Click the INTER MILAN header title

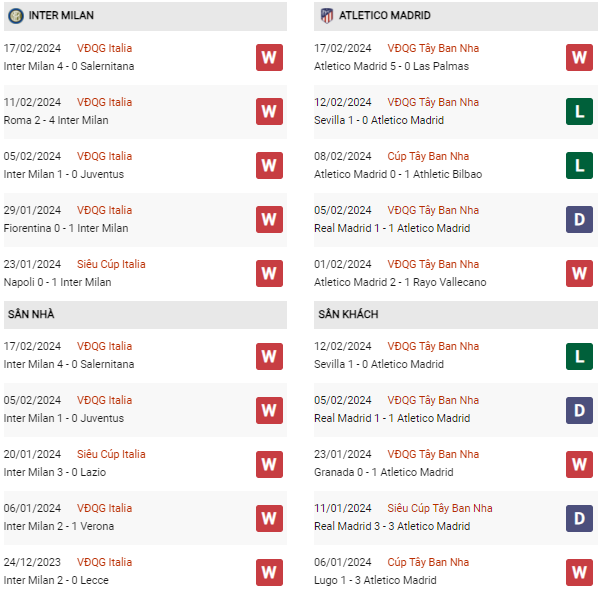pyautogui.click(x=61, y=16)
